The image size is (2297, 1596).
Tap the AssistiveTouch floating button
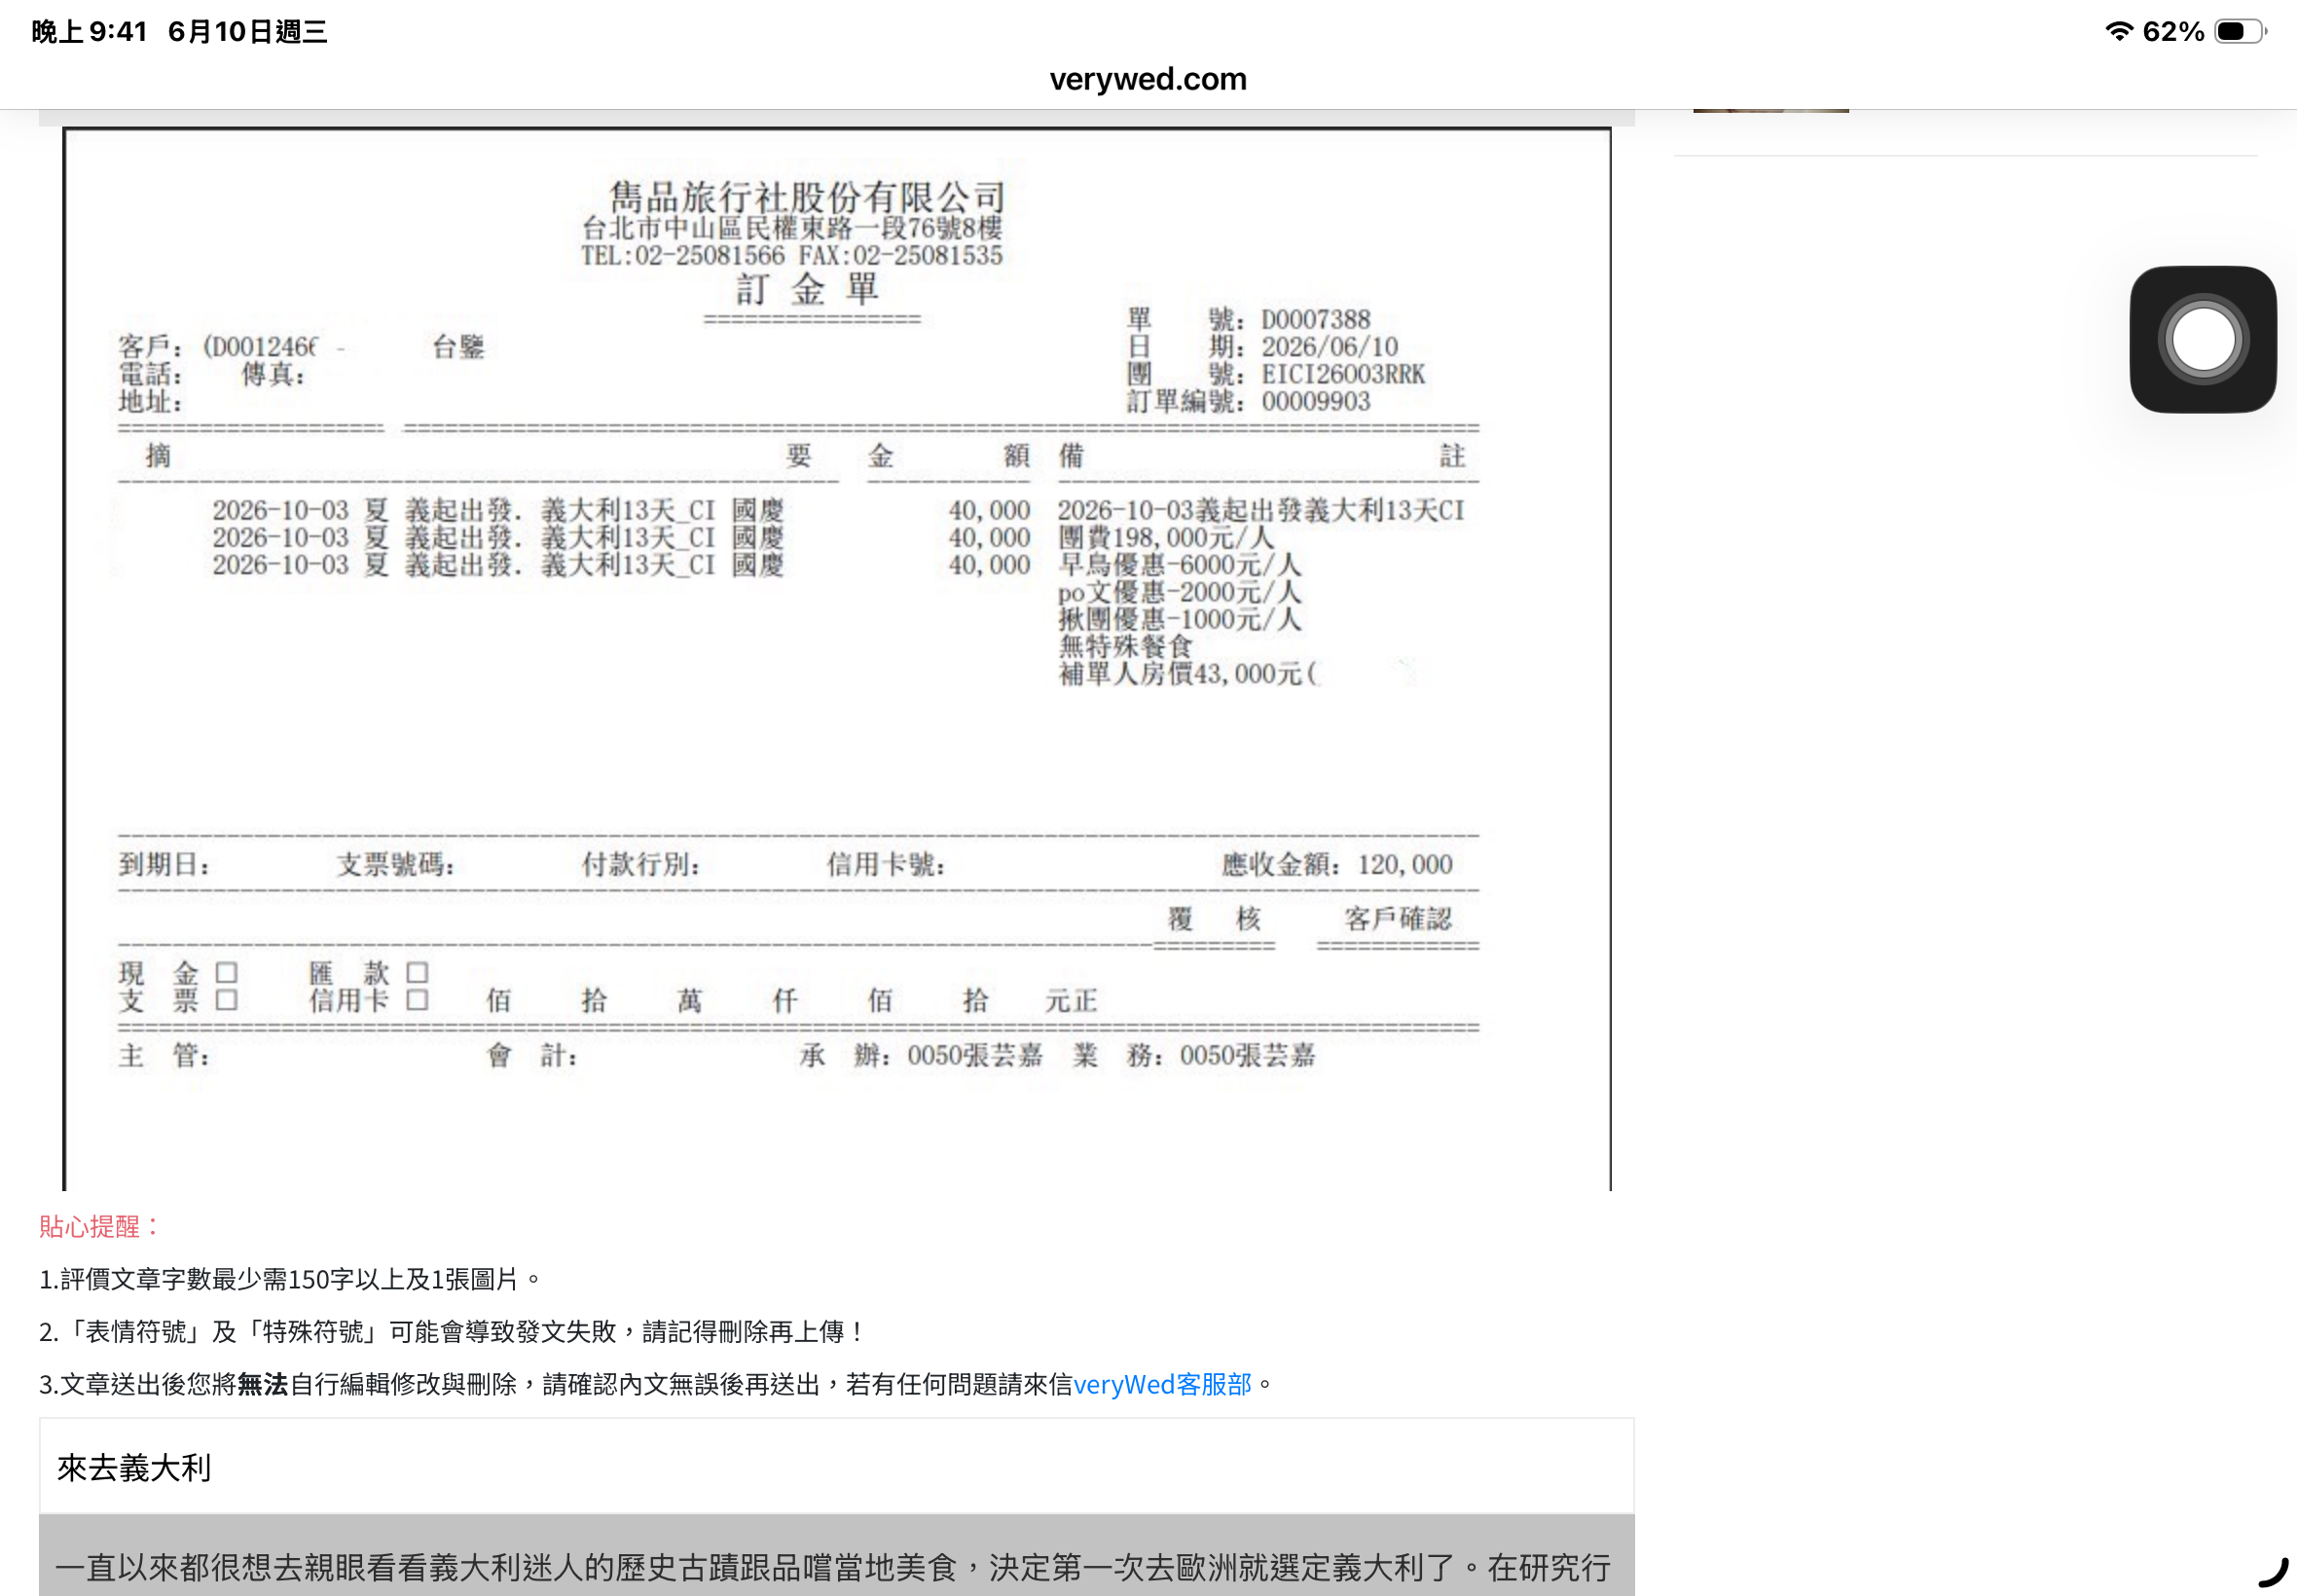point(2202,339)
